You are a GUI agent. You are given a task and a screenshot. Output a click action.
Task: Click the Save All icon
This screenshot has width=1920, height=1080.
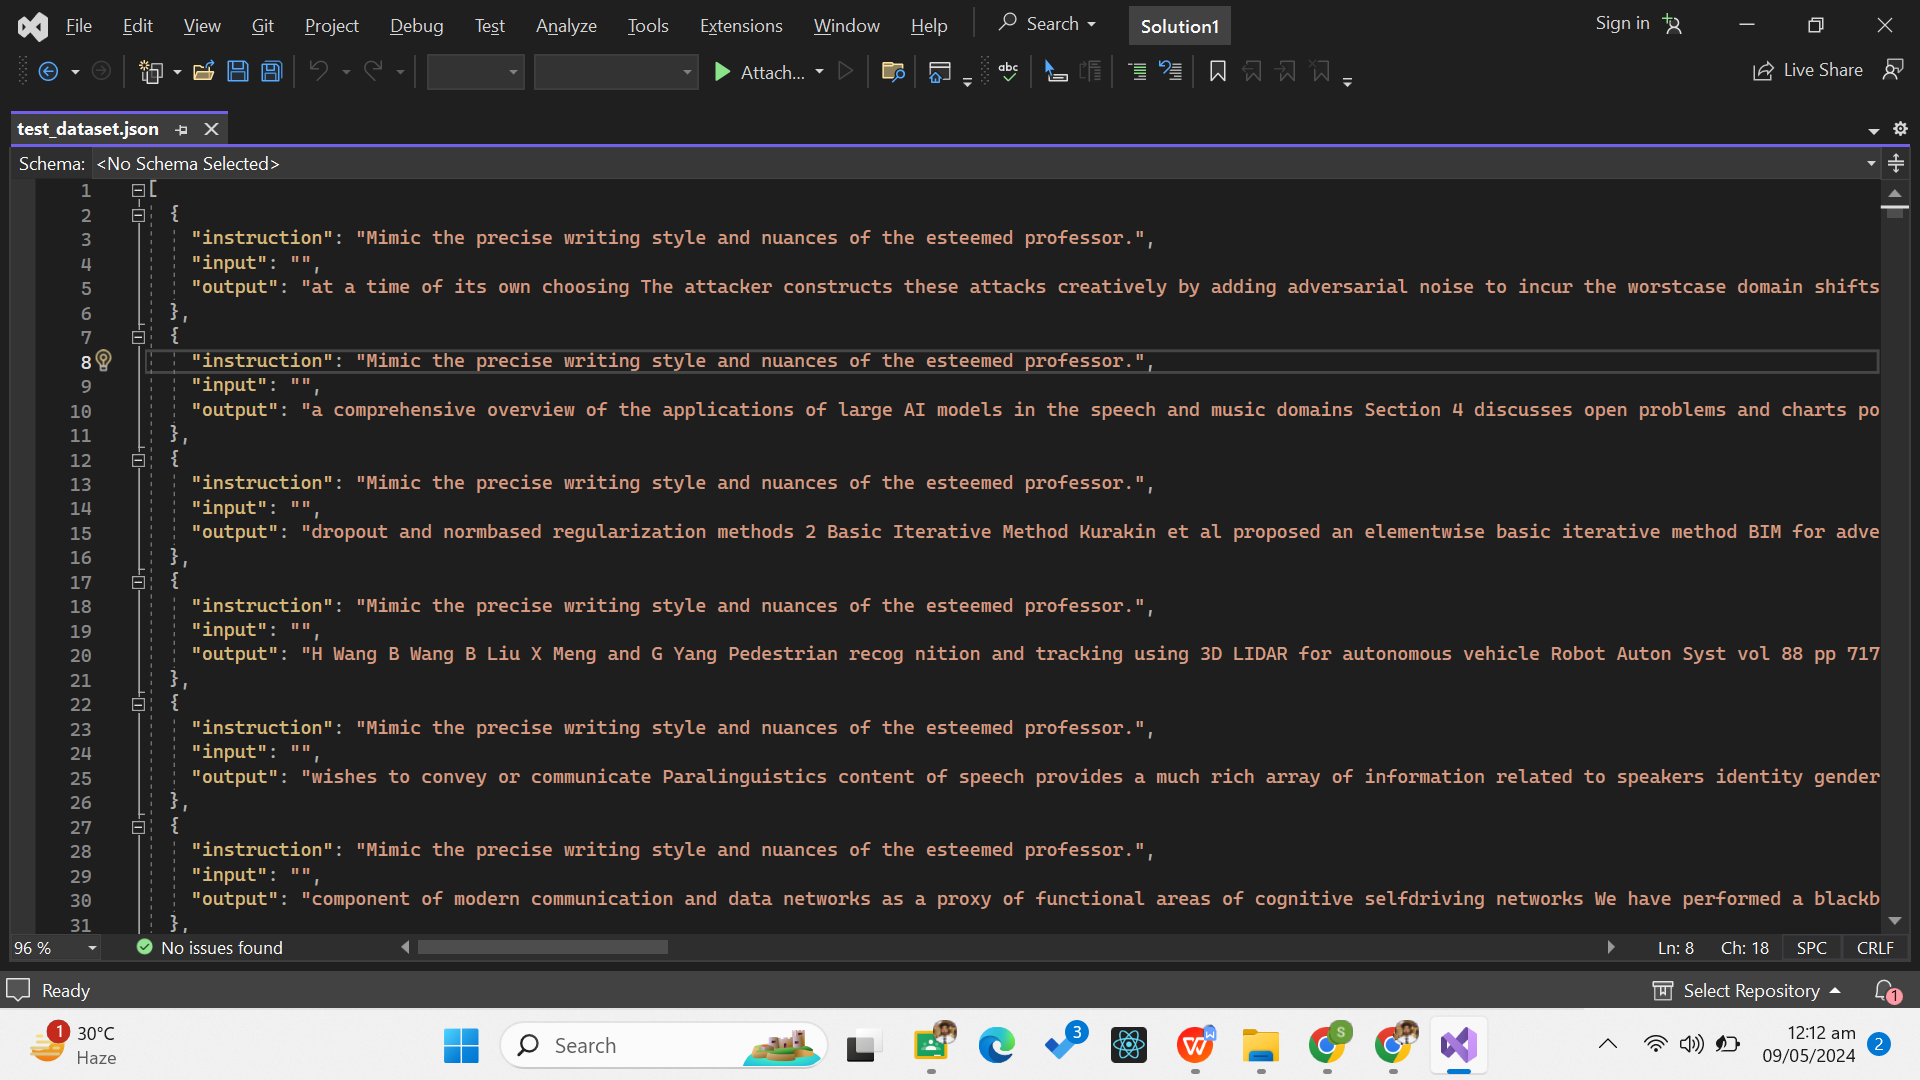tap(272, 71)
